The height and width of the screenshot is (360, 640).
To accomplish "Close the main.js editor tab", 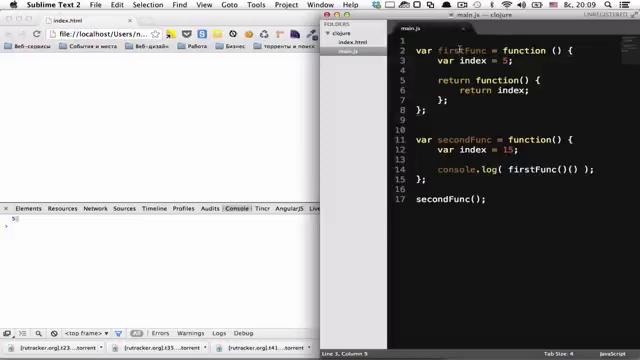I will (463, 29).
